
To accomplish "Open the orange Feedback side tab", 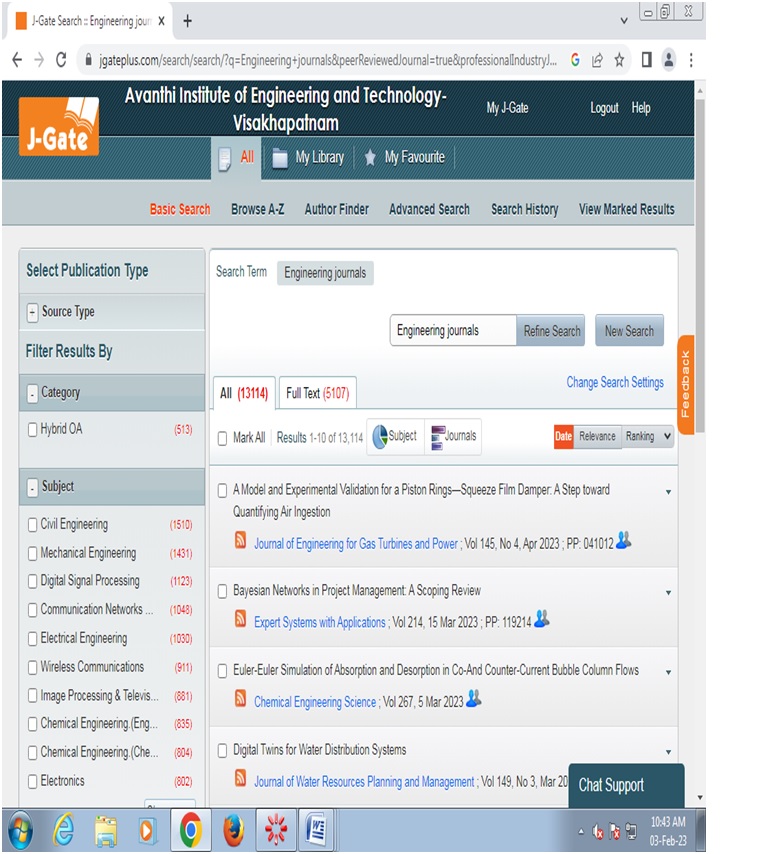I will pos(686,385).
